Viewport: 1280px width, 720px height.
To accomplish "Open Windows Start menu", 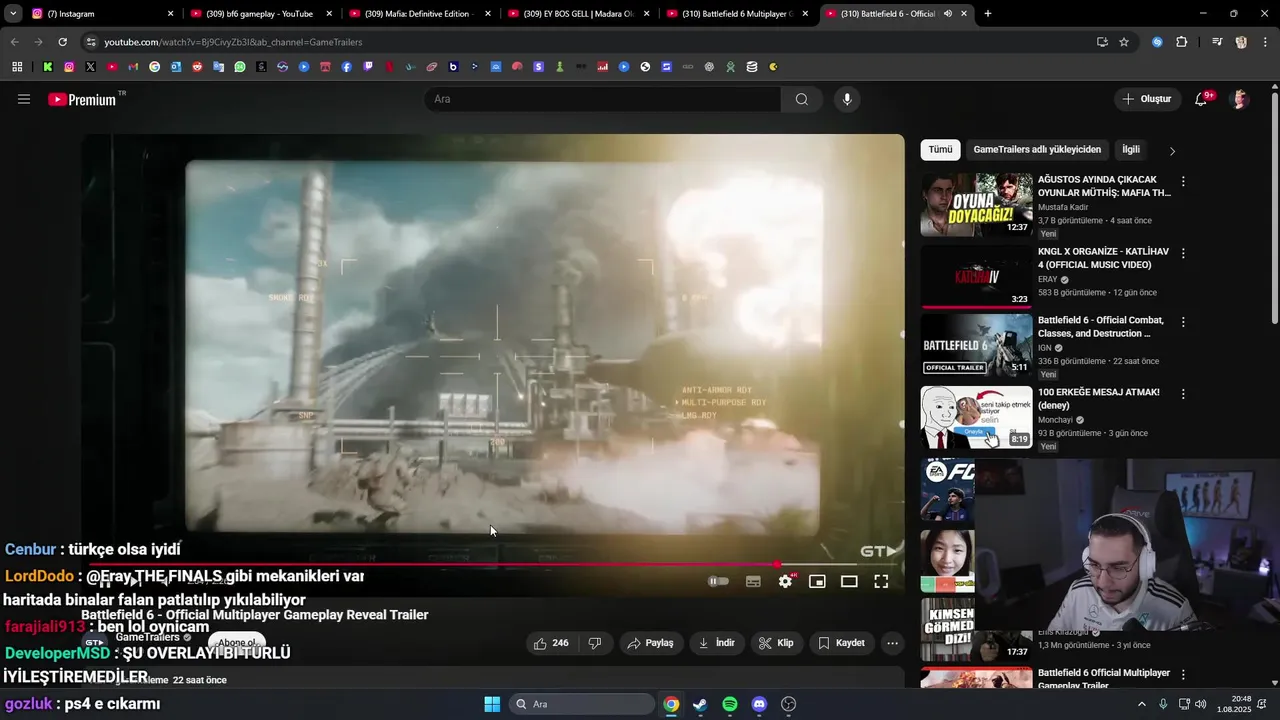I will 492,704.
